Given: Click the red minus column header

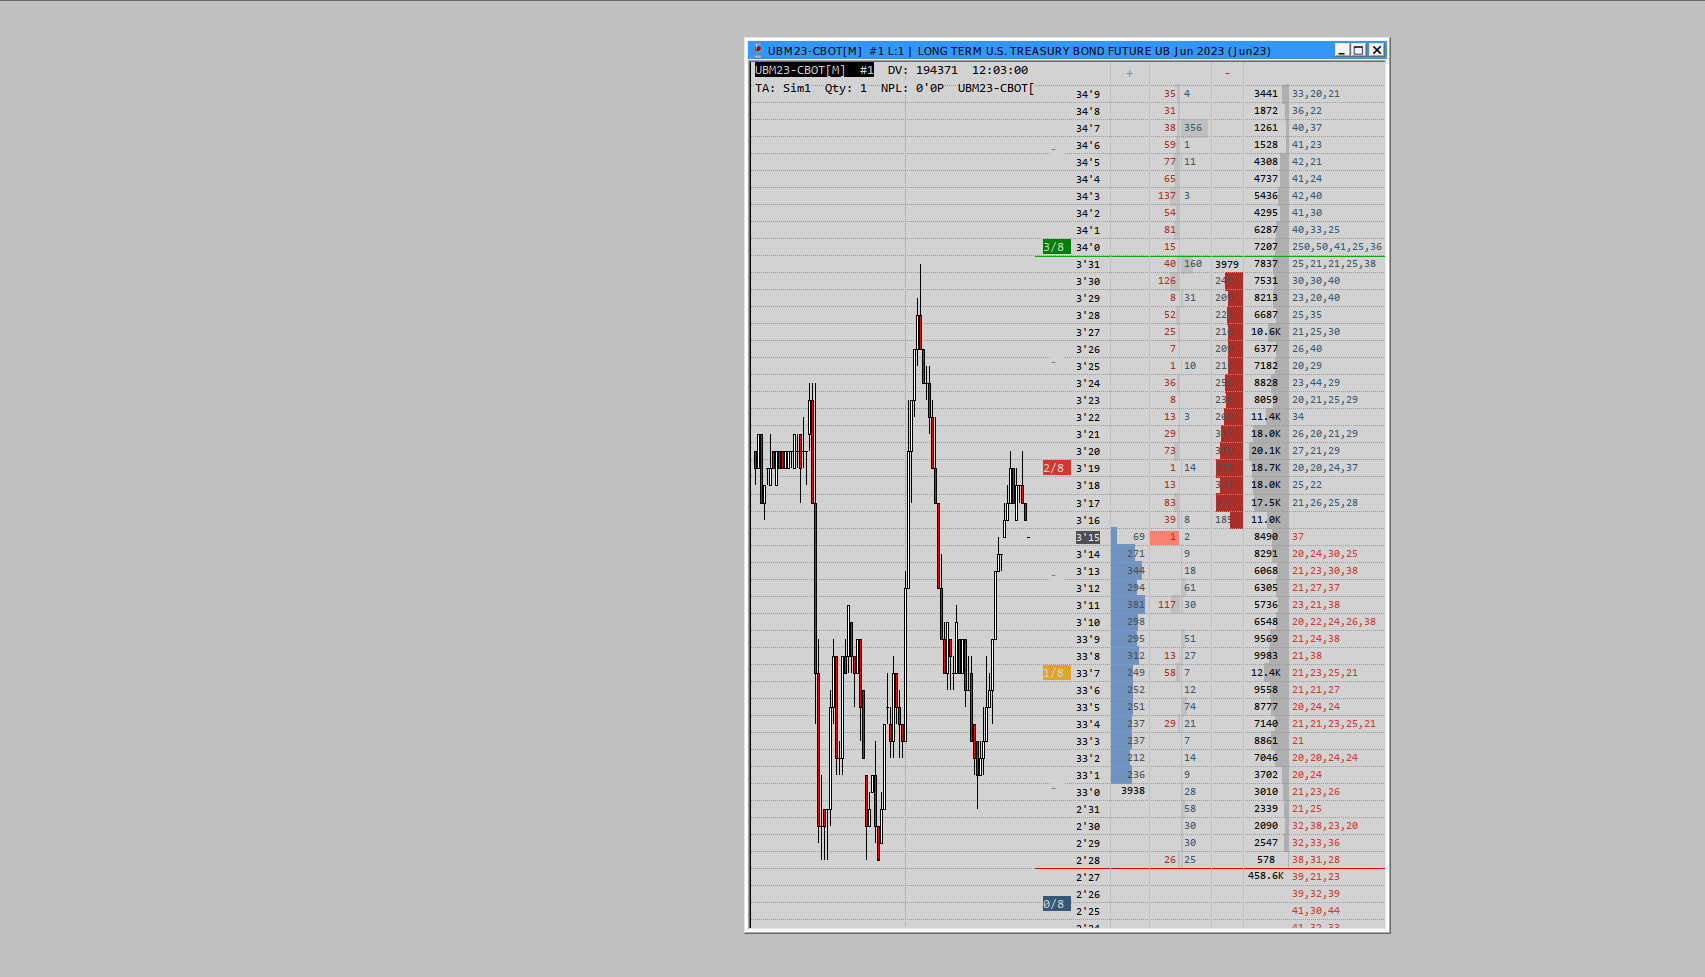Looking at the screenshot, I should coord(1227,73).
